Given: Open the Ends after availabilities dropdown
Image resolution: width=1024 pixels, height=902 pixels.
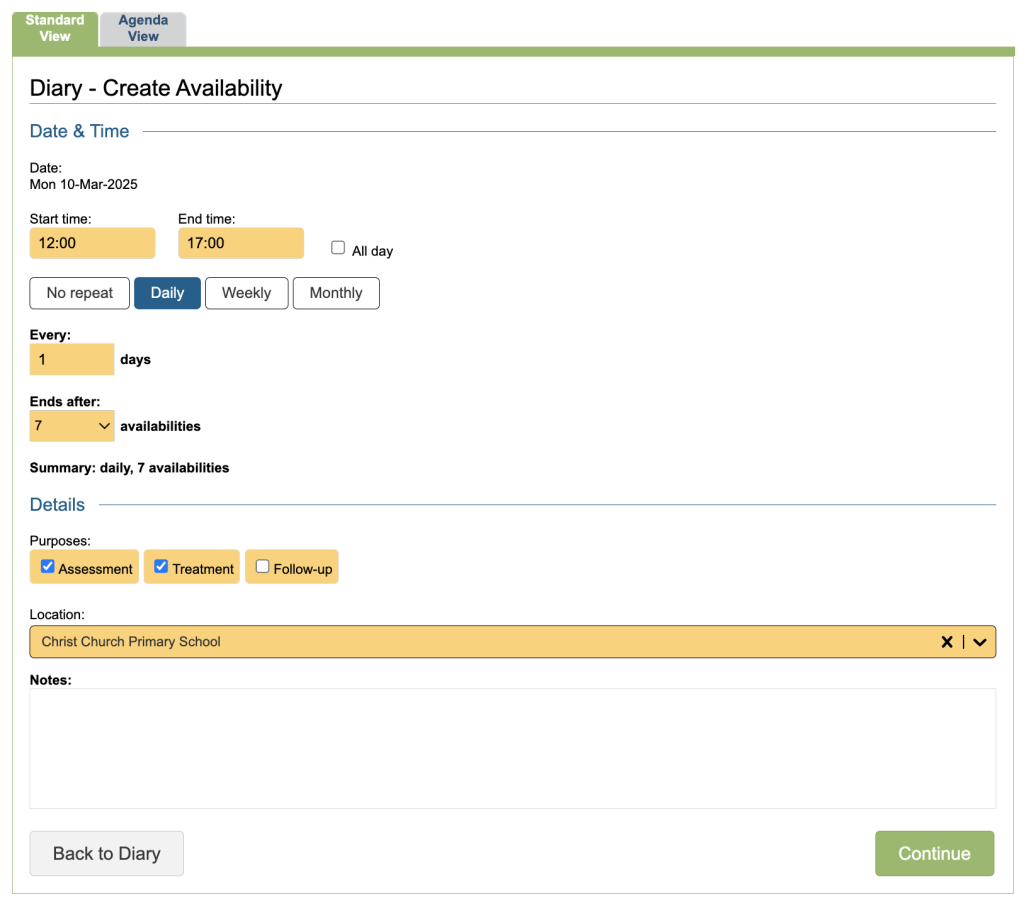Looking at the screenshot, I should pos(72,426).
